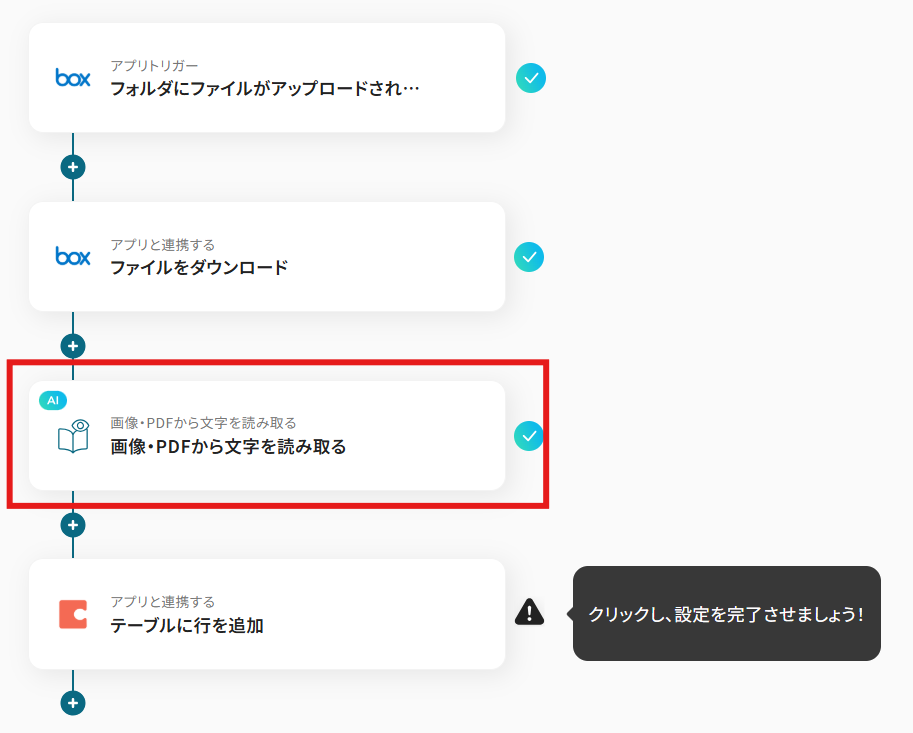
Task: Click the orange Coda icon on the add-row card
Action: (73, 614)
